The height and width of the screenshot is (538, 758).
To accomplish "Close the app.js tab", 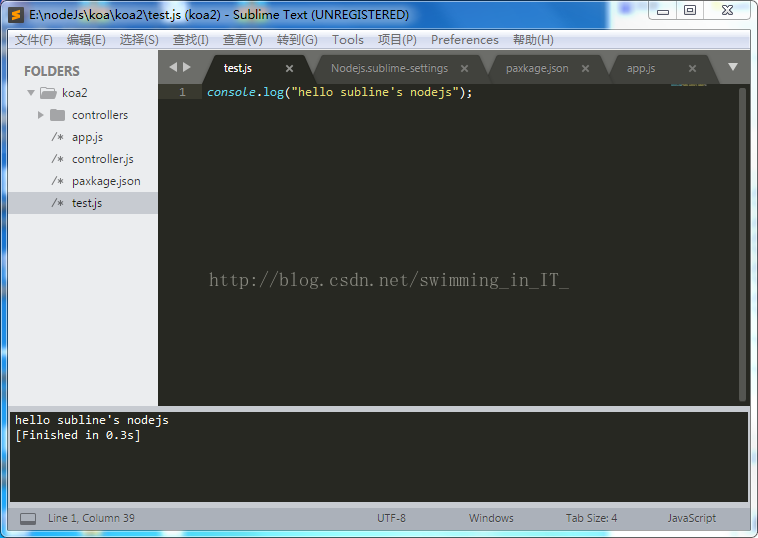I will pyautogui.click(x=692, y=69).
